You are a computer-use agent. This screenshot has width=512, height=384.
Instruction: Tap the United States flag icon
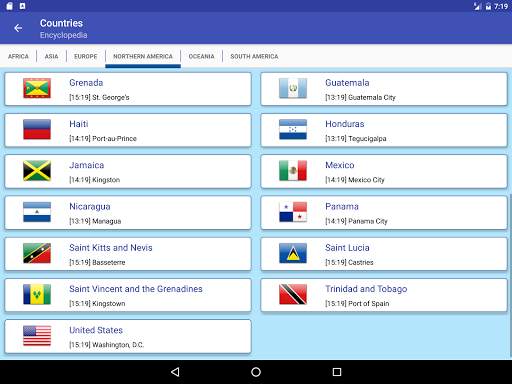(37, 336)
